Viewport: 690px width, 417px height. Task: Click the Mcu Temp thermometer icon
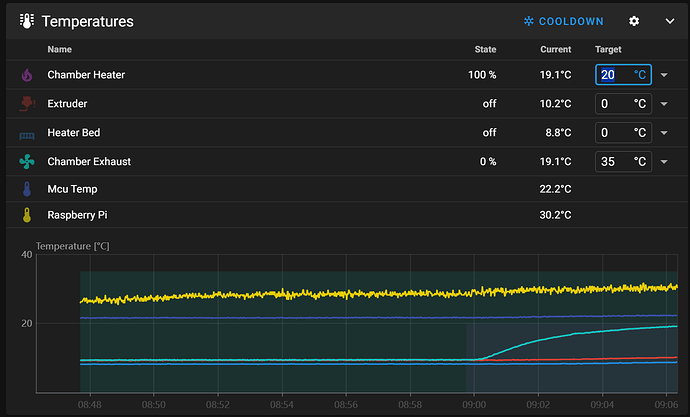(x=27, y=189)
